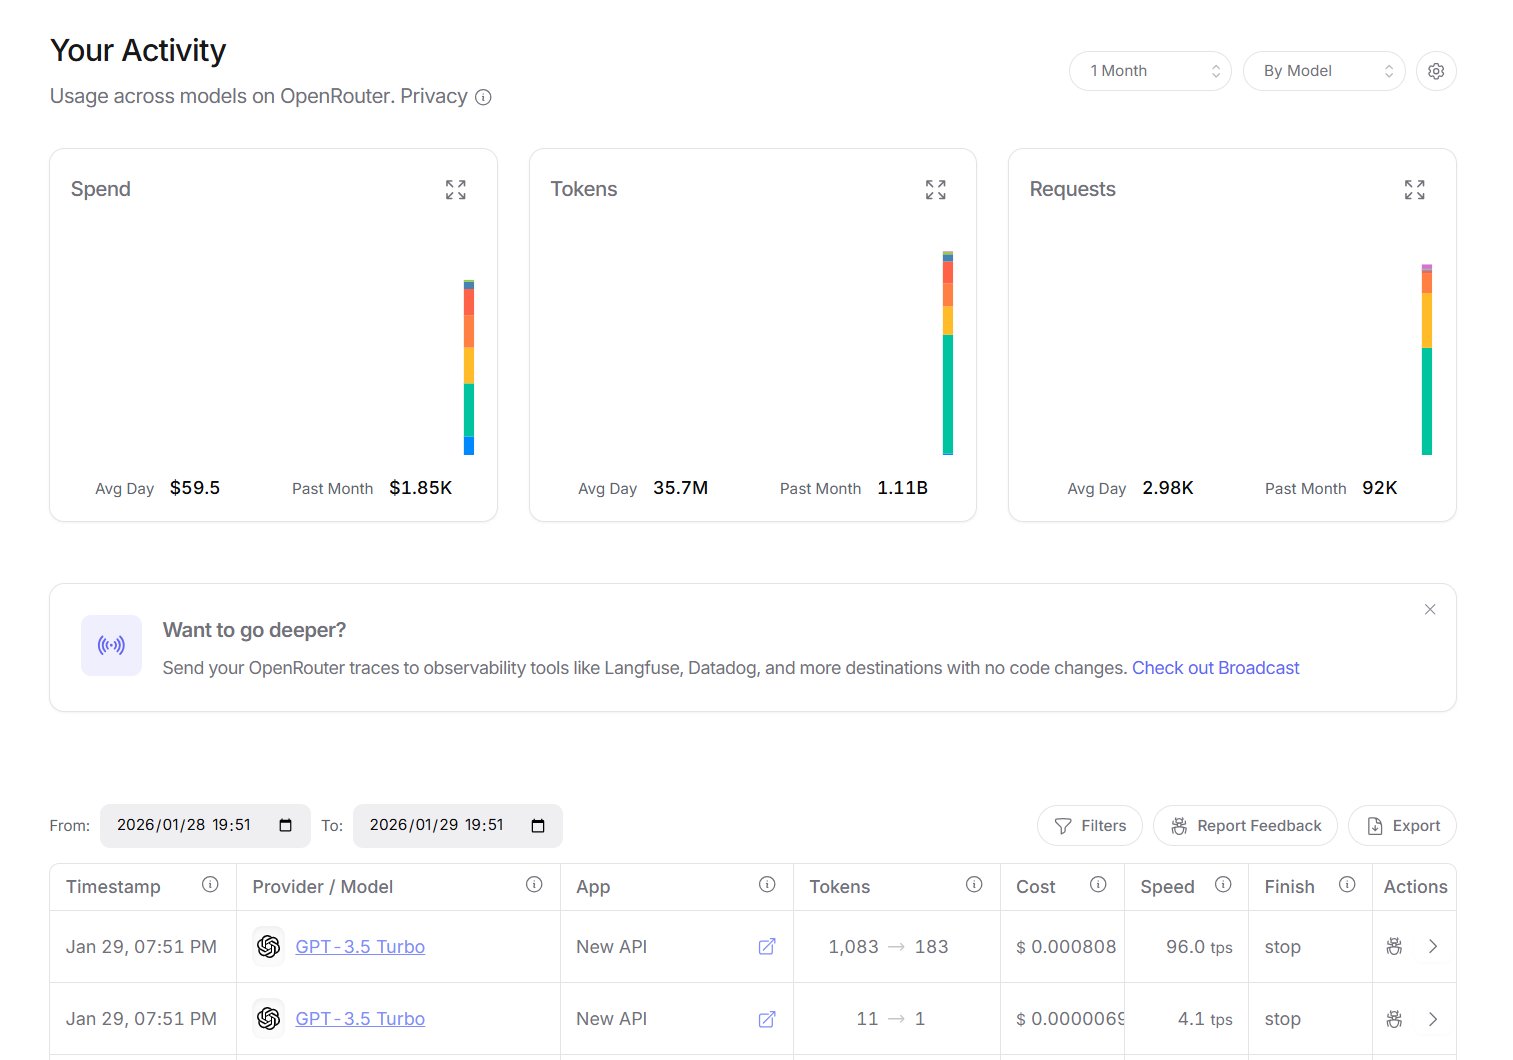The height and width of the screenshot is (1060, 1513).
Task: Click the Tokens column info icon
Action: pos(974,885)
